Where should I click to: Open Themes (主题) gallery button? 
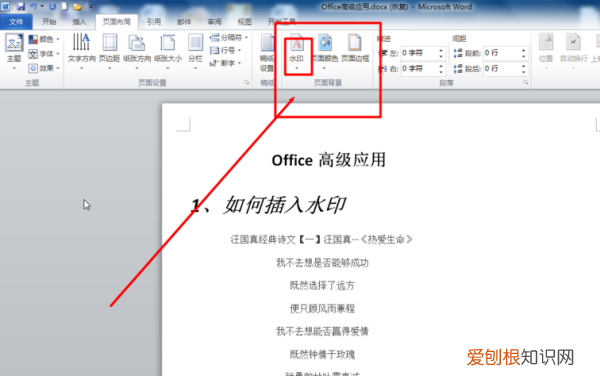point(14,52)
